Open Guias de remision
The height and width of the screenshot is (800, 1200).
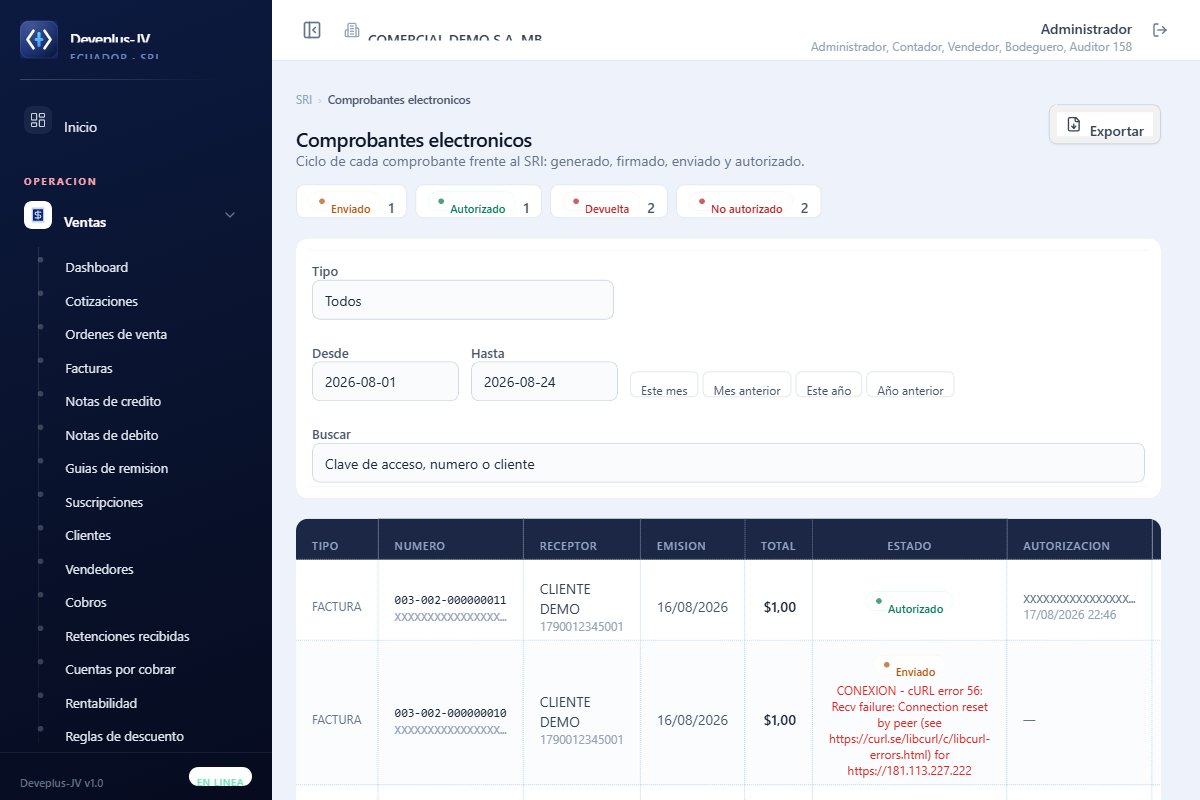pyautogui.click(x=116, y=468)
